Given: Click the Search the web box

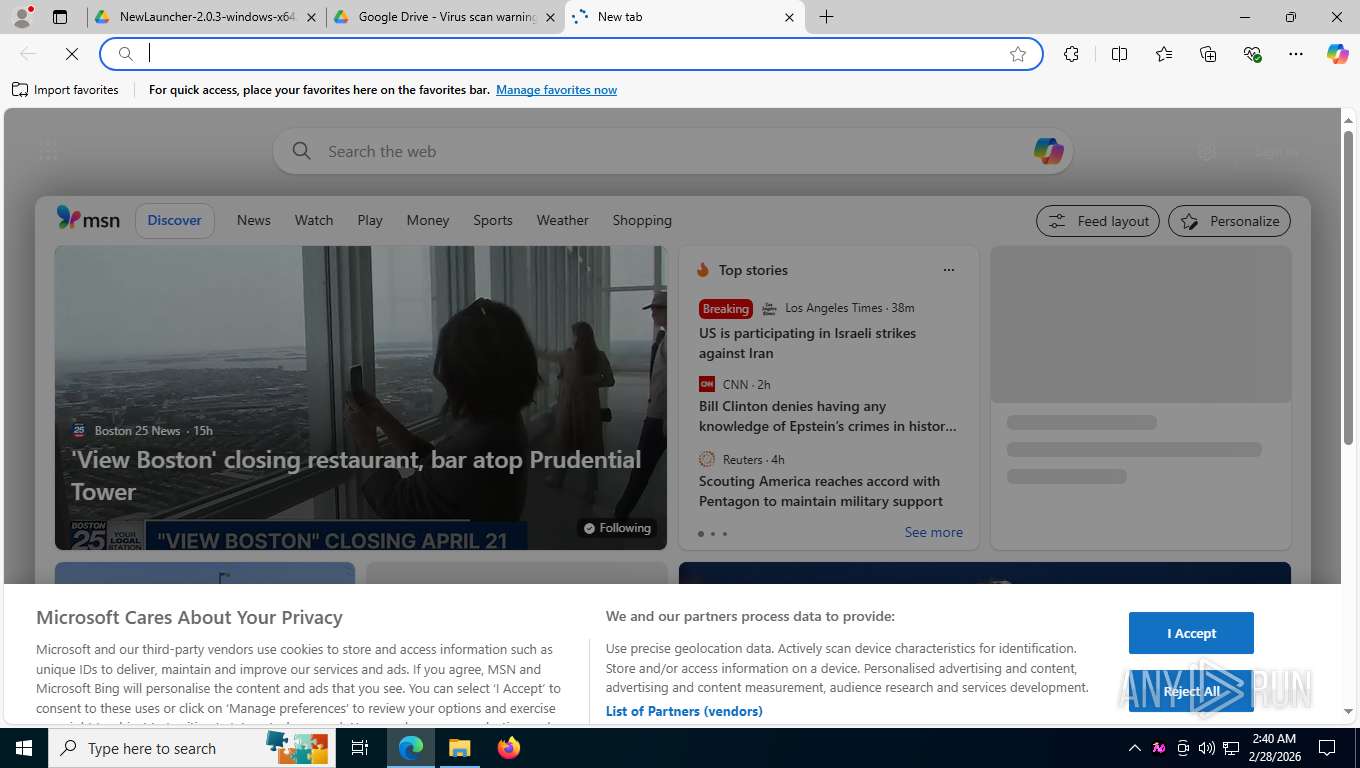Looking at the screenshot, I should coord(672,151).
